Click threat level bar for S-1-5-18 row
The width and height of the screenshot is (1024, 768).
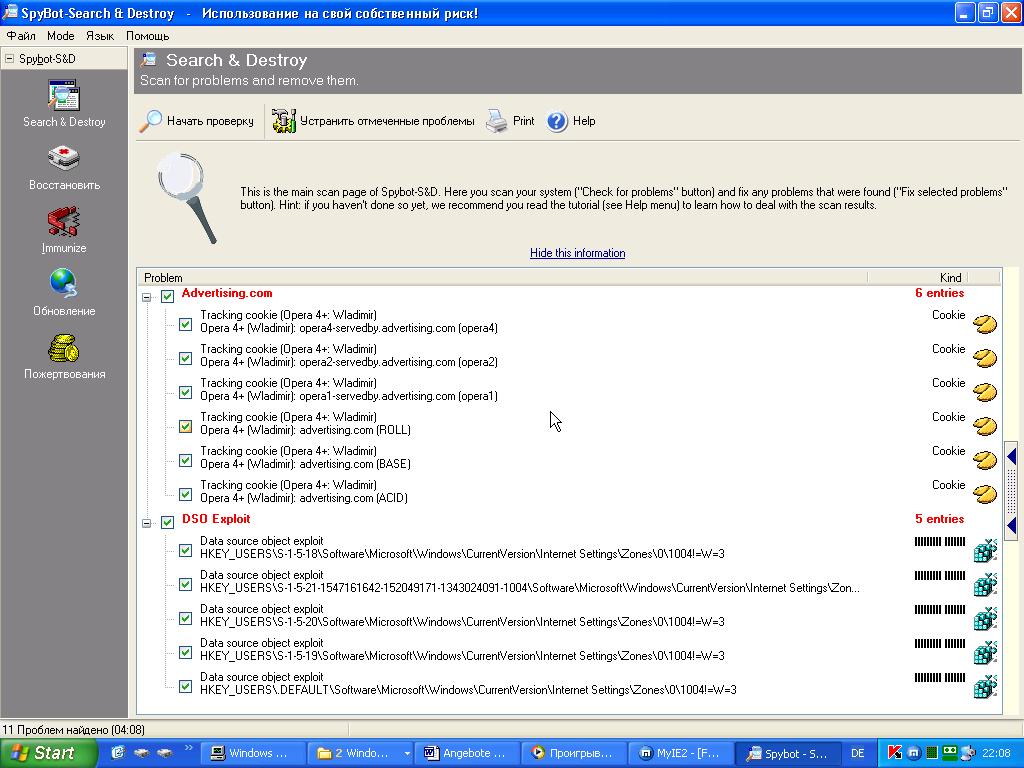pos(940,541)
